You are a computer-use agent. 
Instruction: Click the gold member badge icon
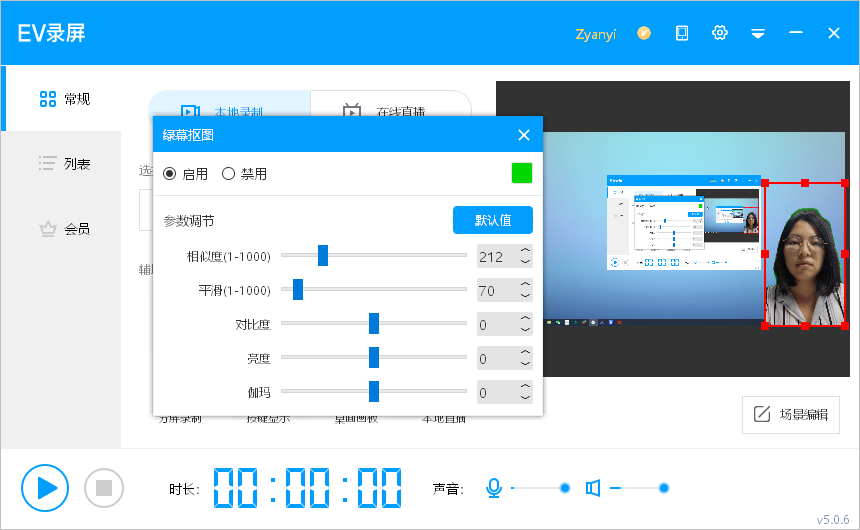coord(644,33)
